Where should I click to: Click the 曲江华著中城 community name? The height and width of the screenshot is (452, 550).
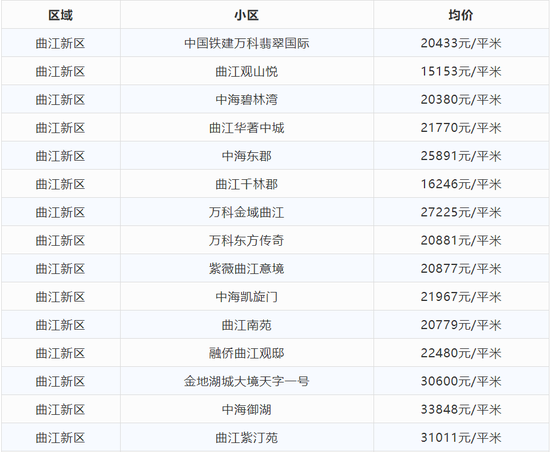247,128
